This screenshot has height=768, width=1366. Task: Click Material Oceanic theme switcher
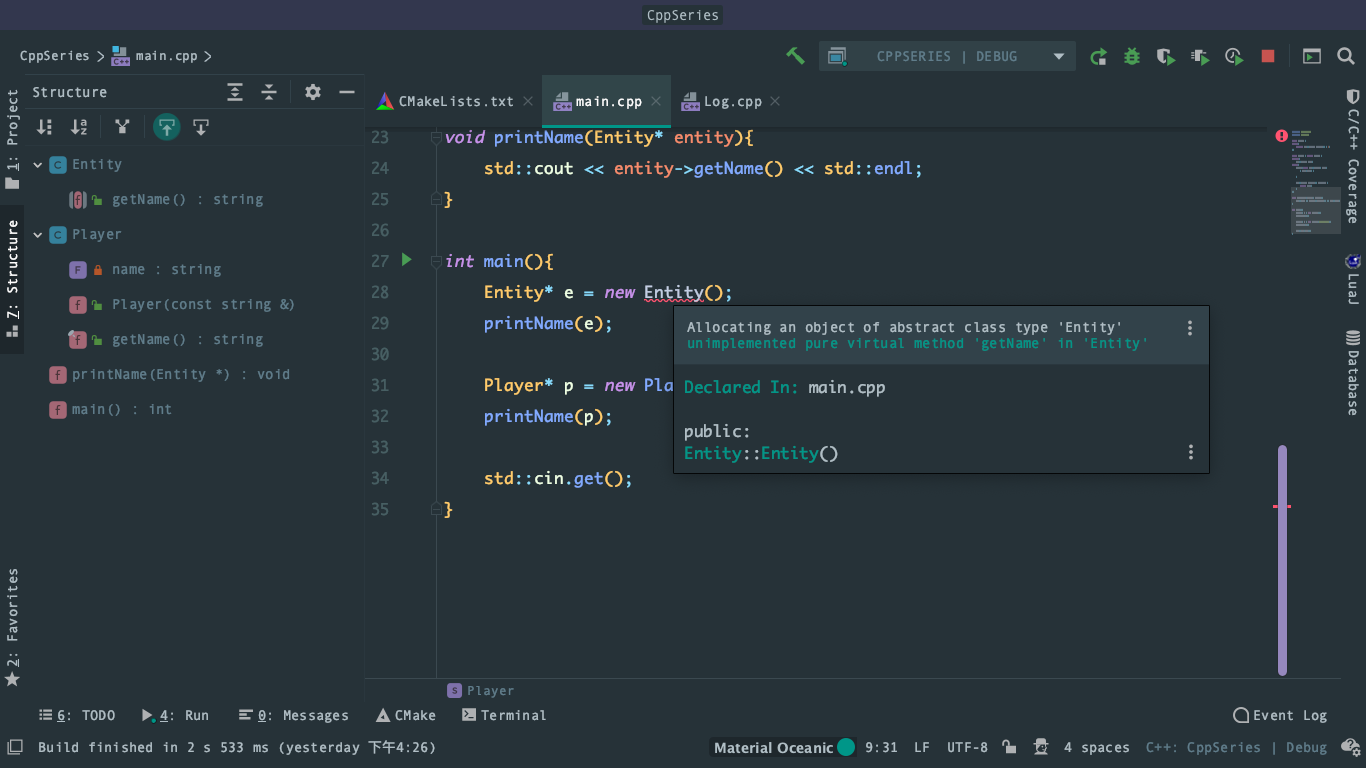click(784, 748)
